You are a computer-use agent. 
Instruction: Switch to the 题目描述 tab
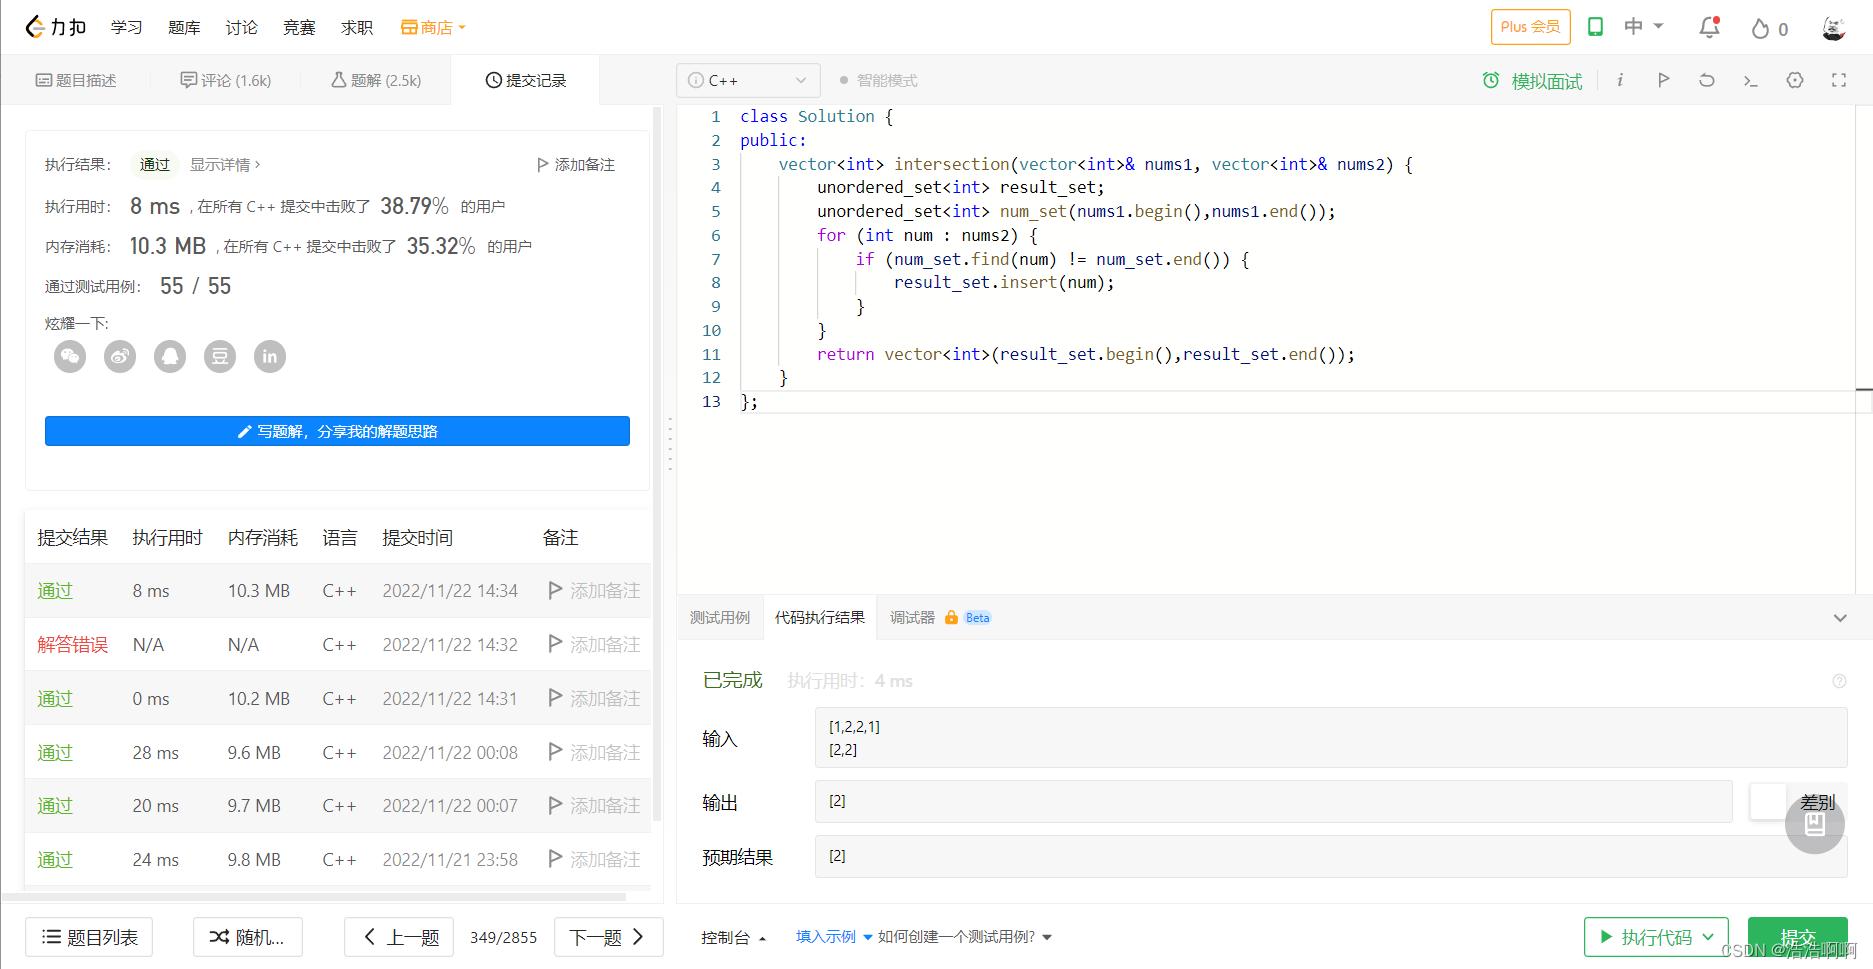click(76, 80)
